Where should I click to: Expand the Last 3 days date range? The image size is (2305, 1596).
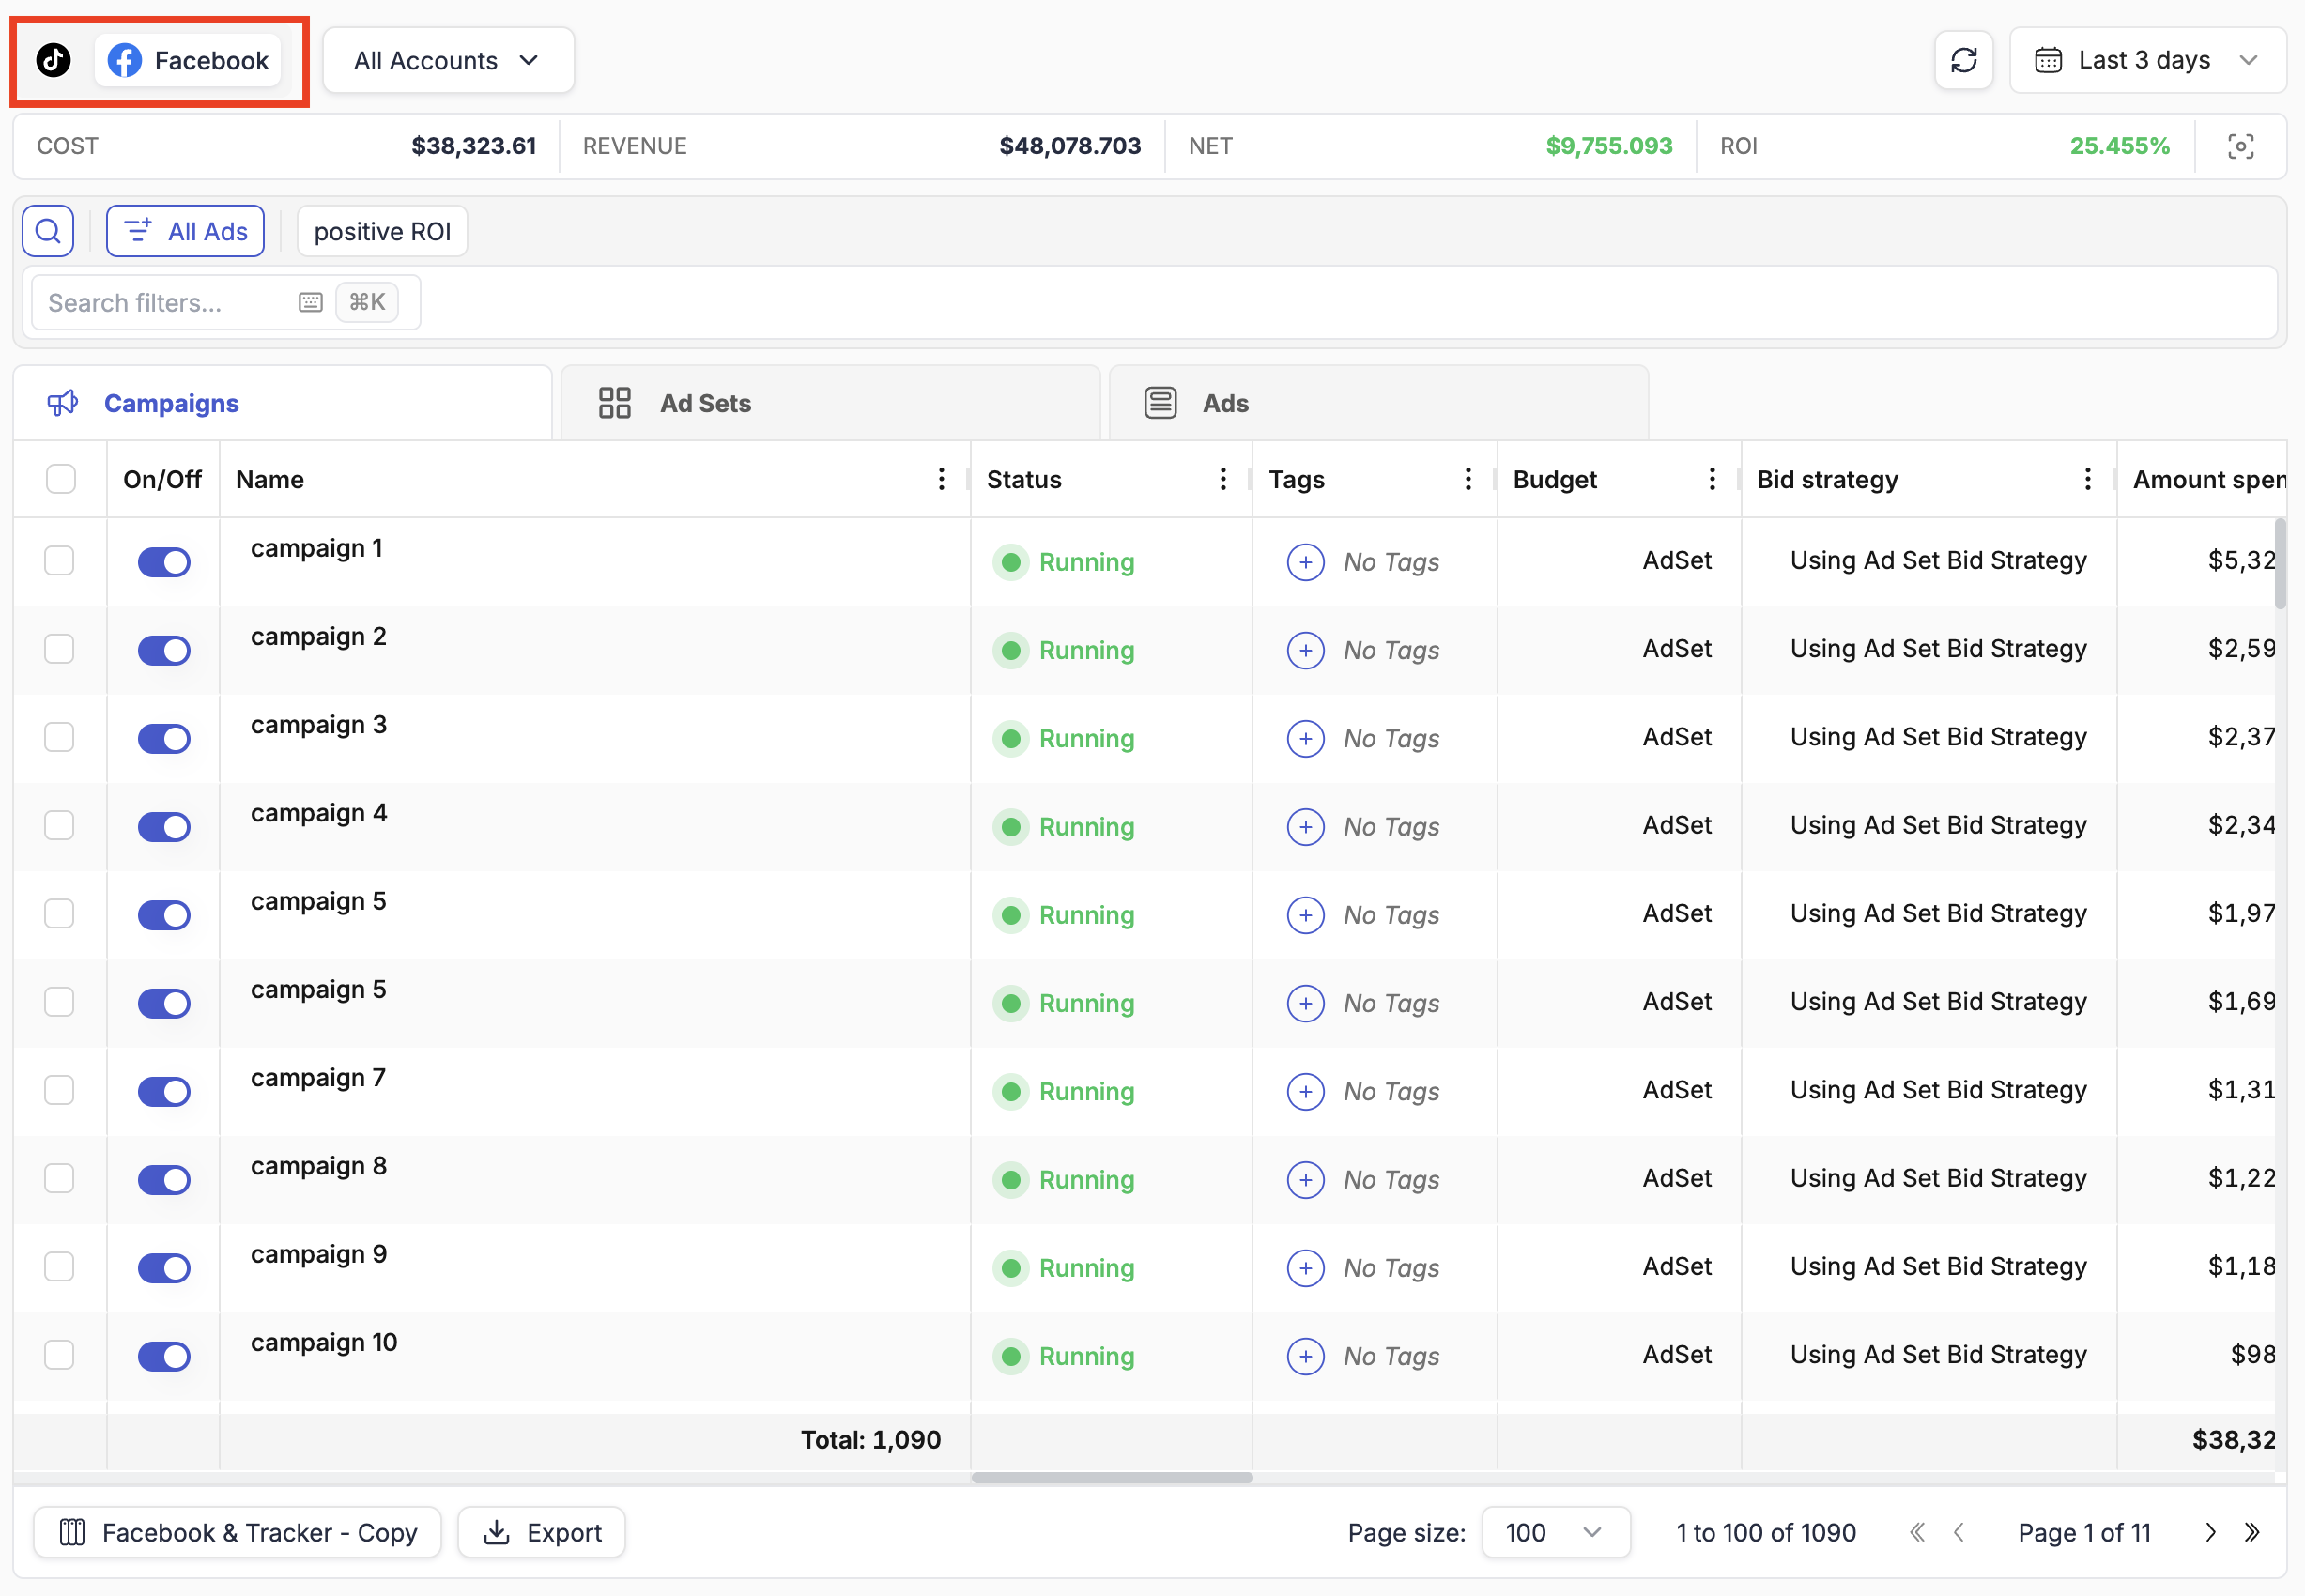[x=2146, y=60]
